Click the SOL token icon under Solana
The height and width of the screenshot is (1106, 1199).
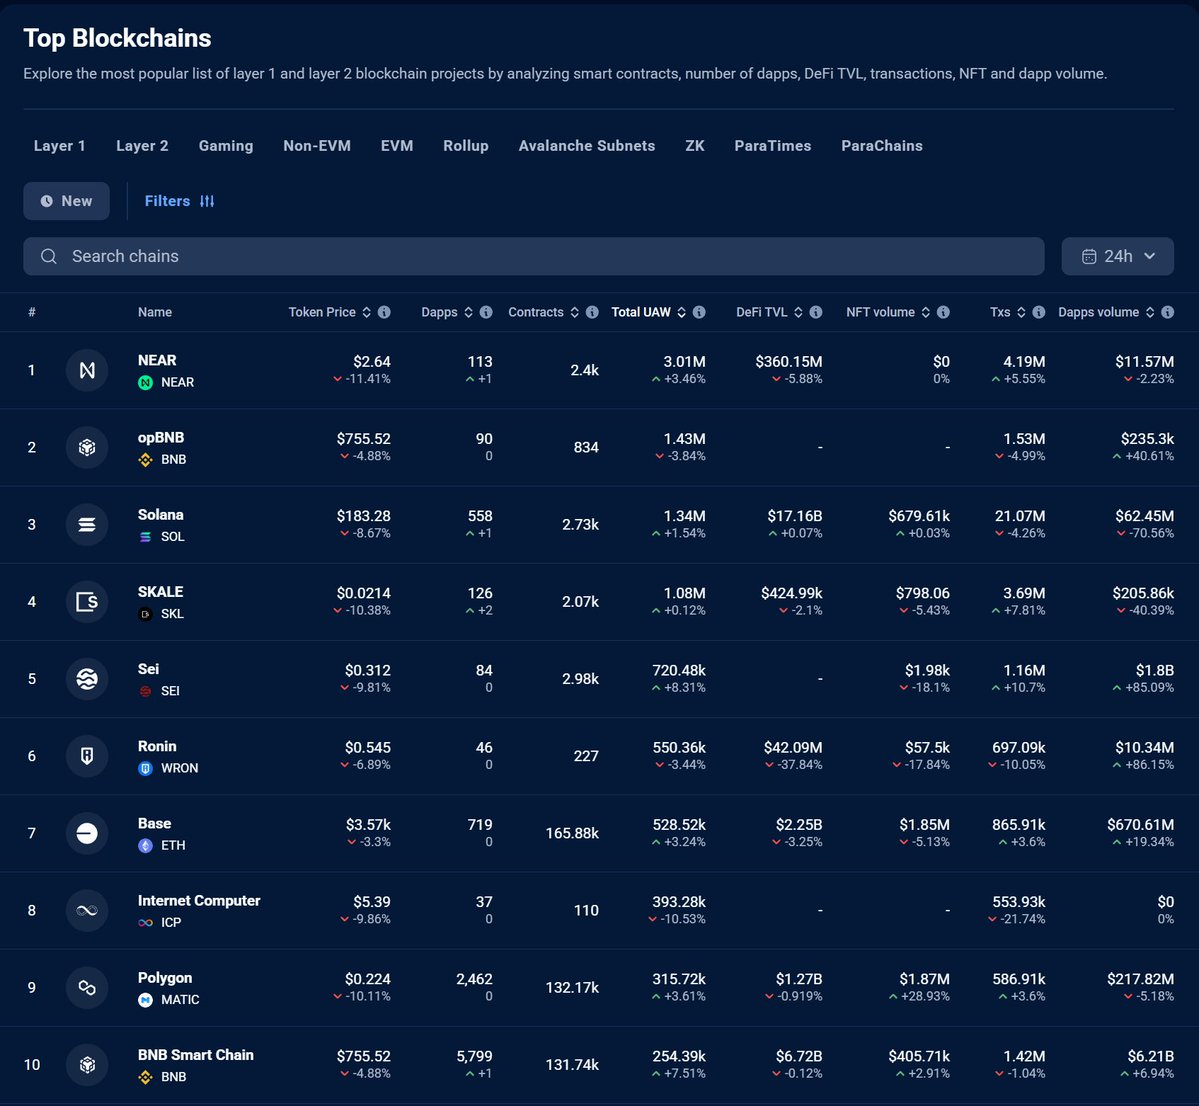point(145,537)
